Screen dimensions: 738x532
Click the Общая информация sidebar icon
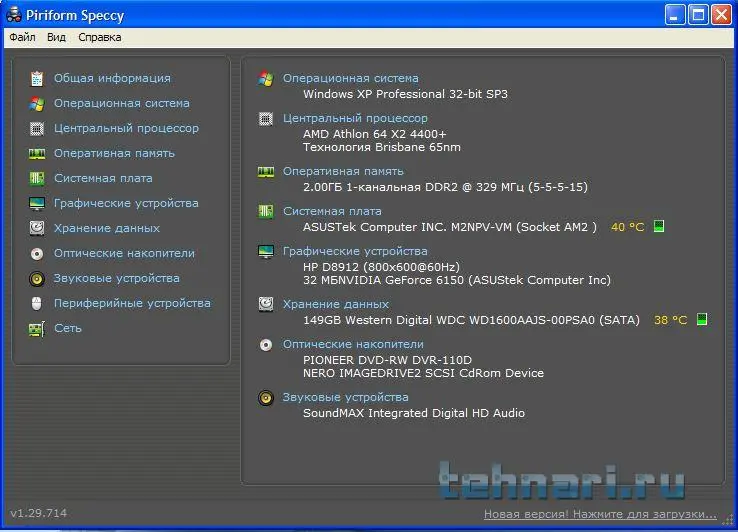[37, 79]
